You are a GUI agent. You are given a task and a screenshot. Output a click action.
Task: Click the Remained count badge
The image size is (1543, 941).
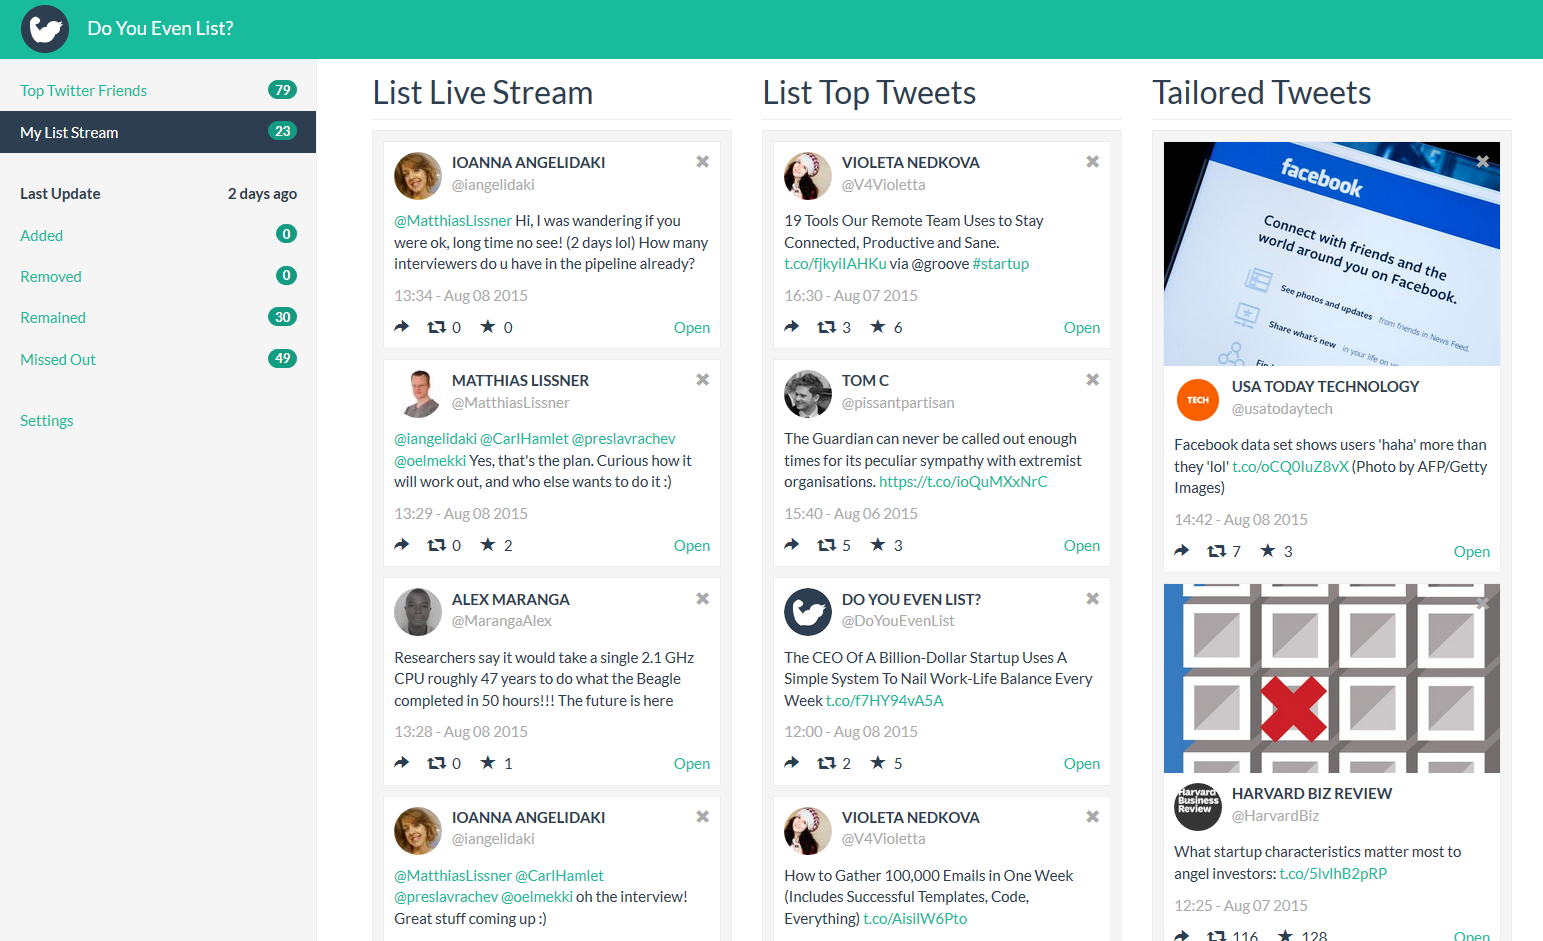coord(283,317)
